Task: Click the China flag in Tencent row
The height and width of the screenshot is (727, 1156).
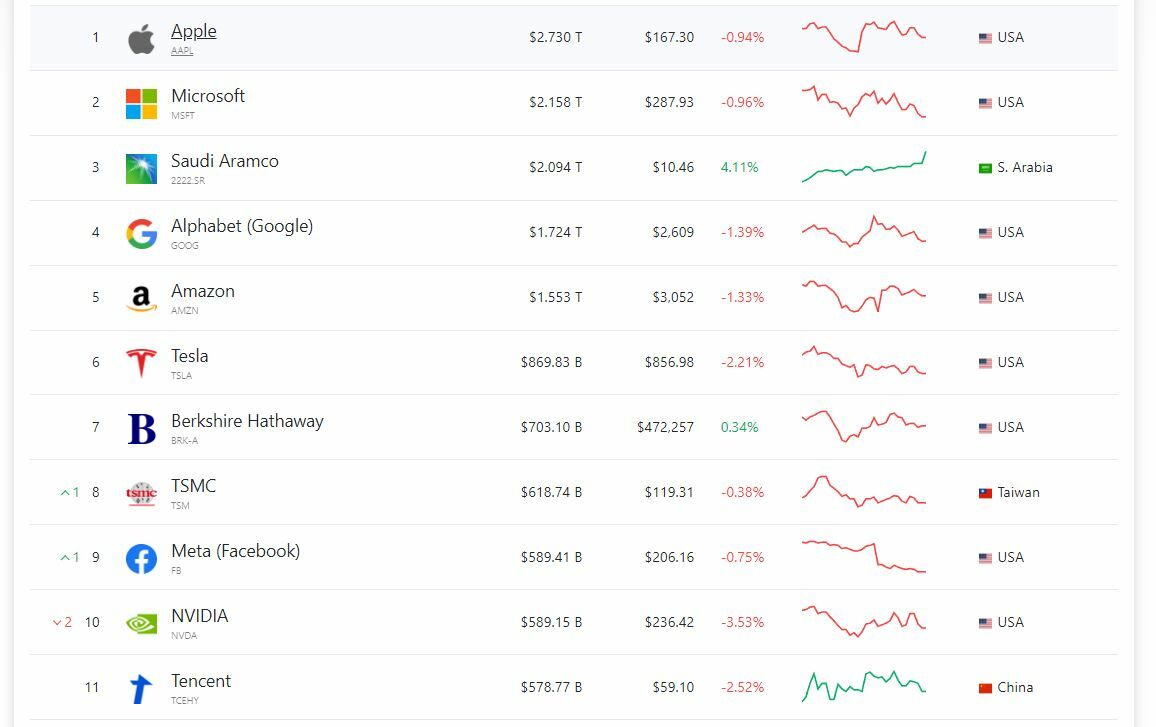Action: tap(985, 688)
